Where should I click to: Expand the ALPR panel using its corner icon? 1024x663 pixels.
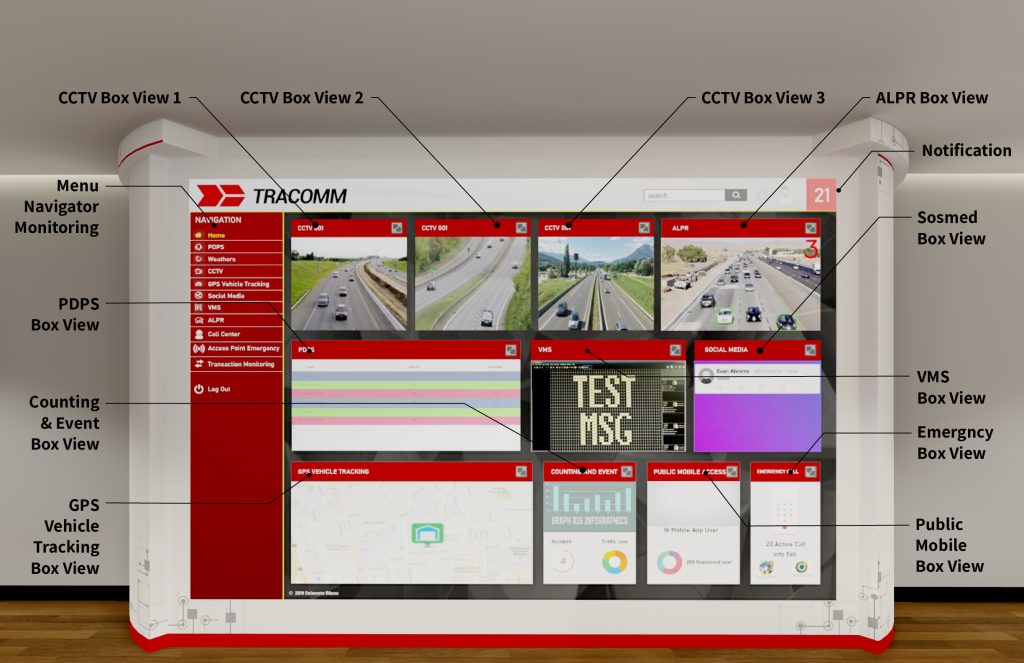(810, 228)
